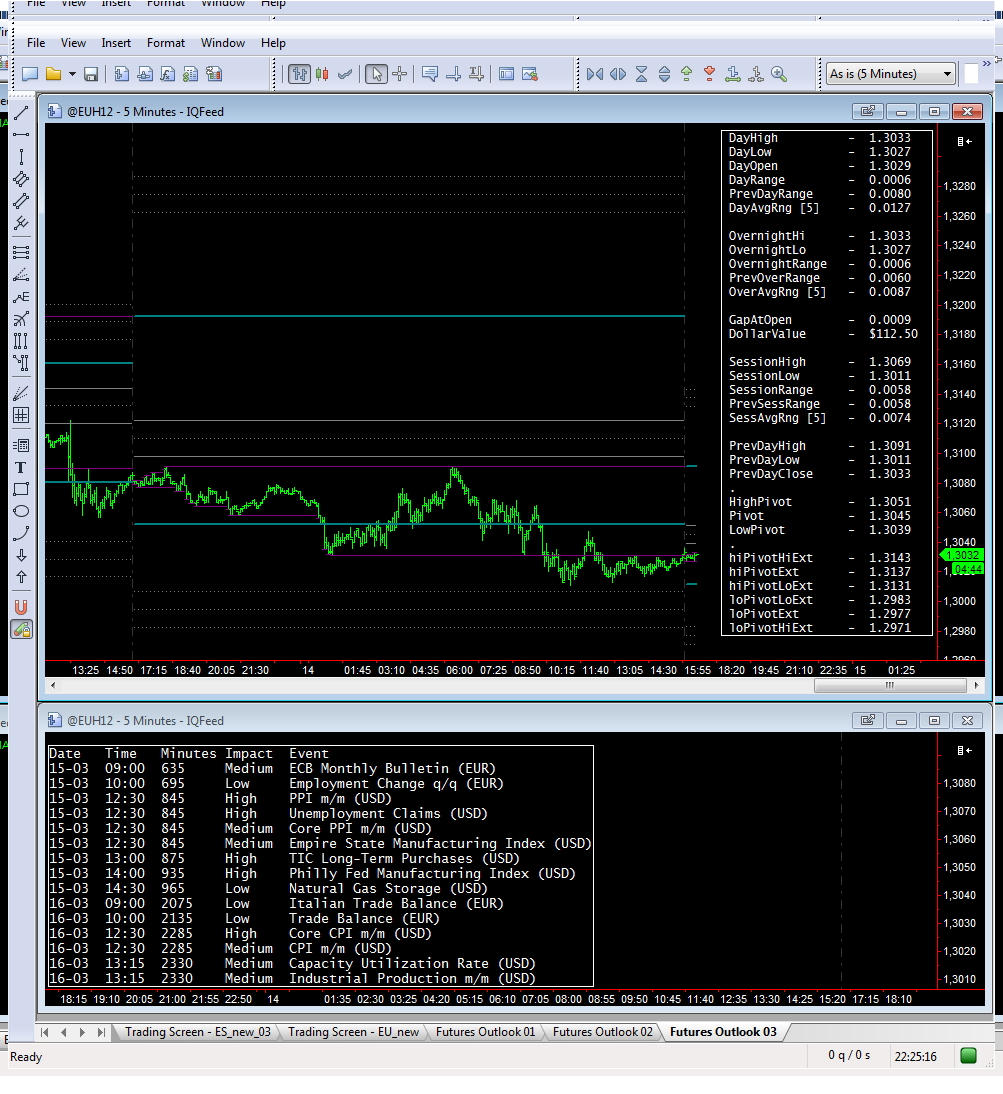Click the green connection status indicator
This screenshot has height=1094, width=1003.
(968, 1056)
